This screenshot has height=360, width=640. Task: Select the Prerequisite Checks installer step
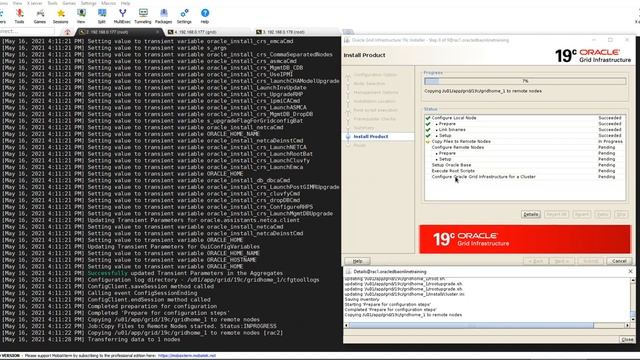pyautogui.click(x=375, y=119)
